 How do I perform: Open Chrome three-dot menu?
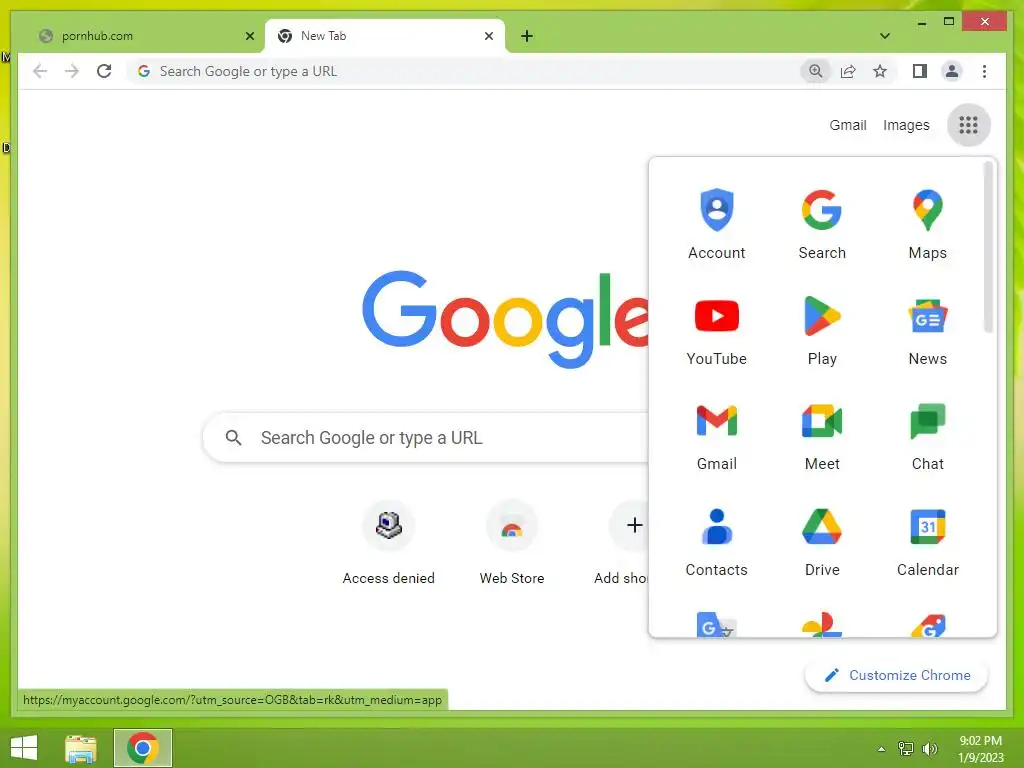[x=984, y=71]
